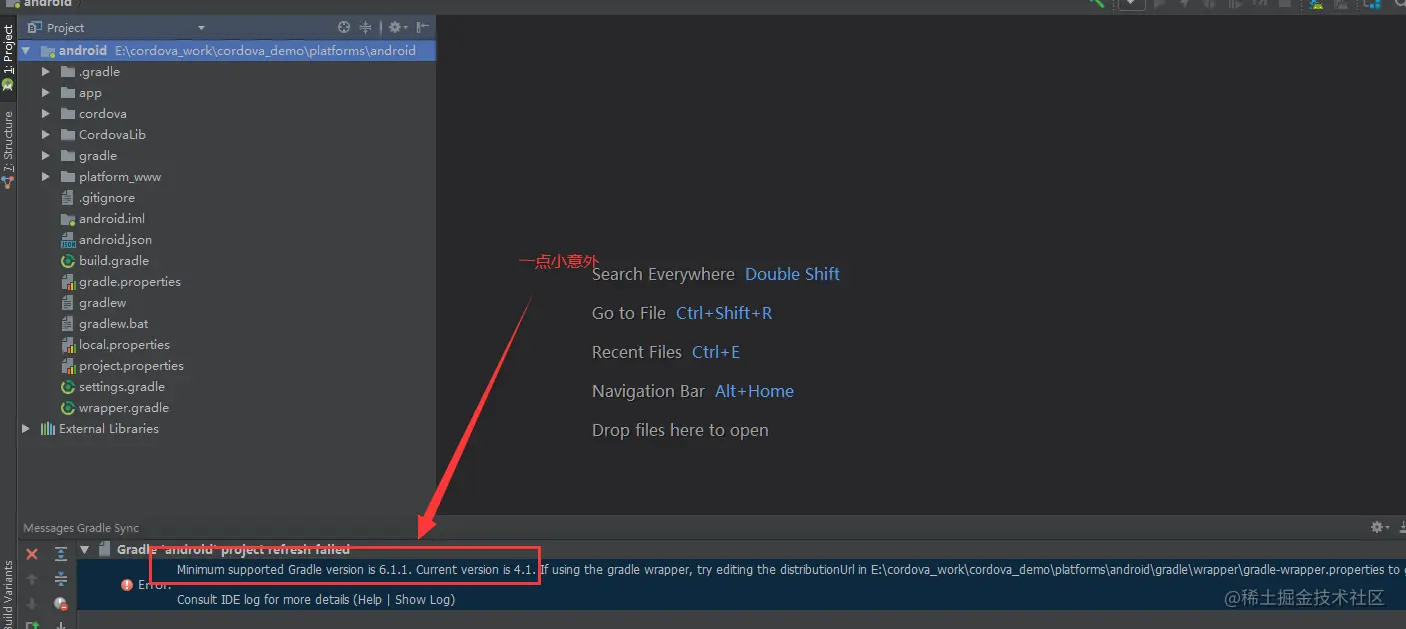The height and width of the screenshot is (629, 1406).
Task: Open wrapper.gradle file
Action: click(124, 408)
